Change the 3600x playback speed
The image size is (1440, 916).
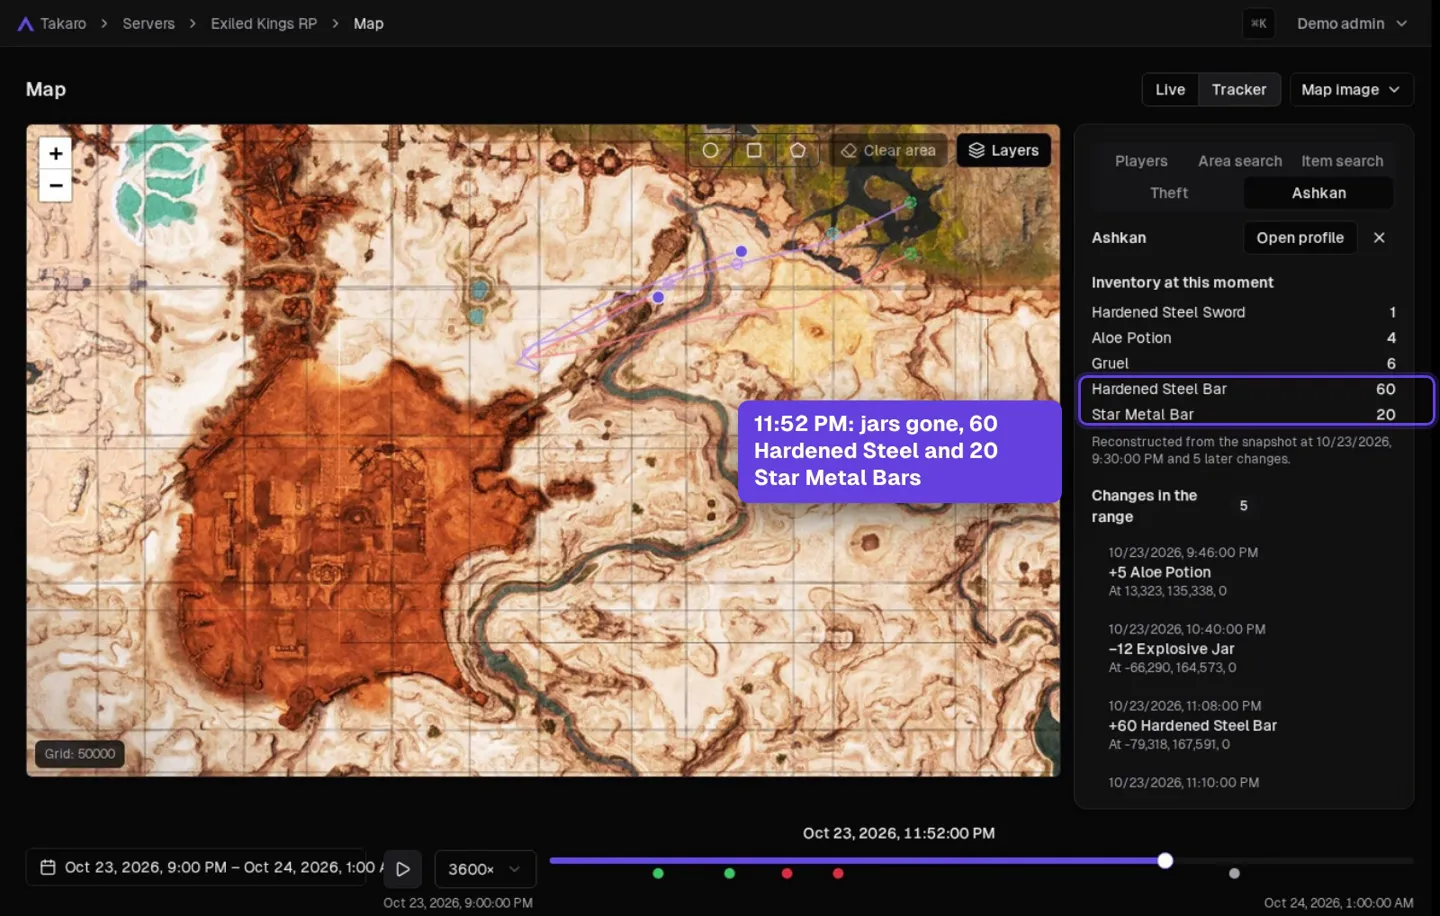pyautogui.click(x=485, y=869)
